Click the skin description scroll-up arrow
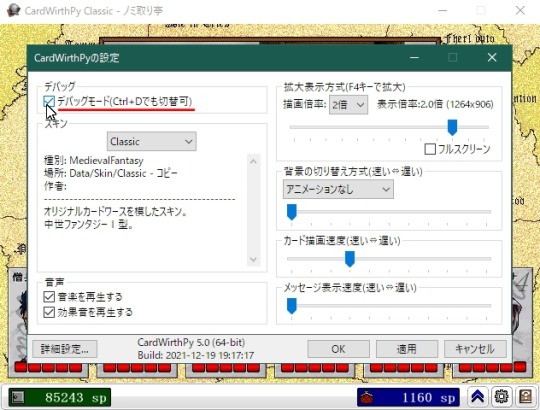 pyautogui.click(x=253, y=161)
